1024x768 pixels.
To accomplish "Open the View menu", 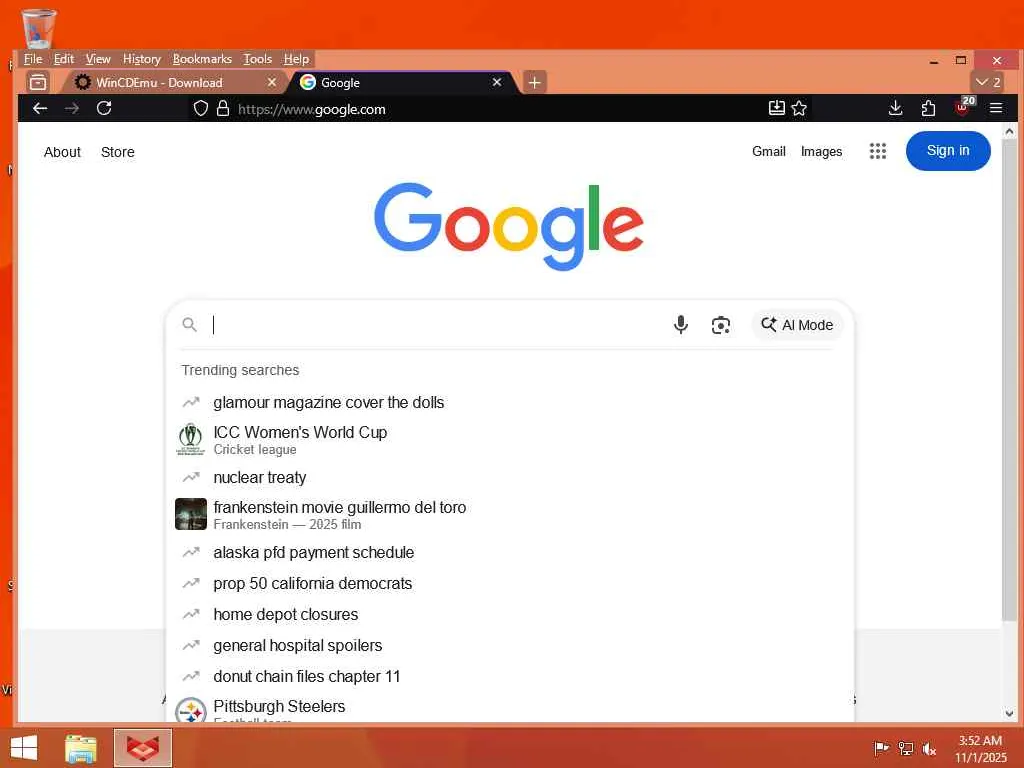I will tap(98, 59).
